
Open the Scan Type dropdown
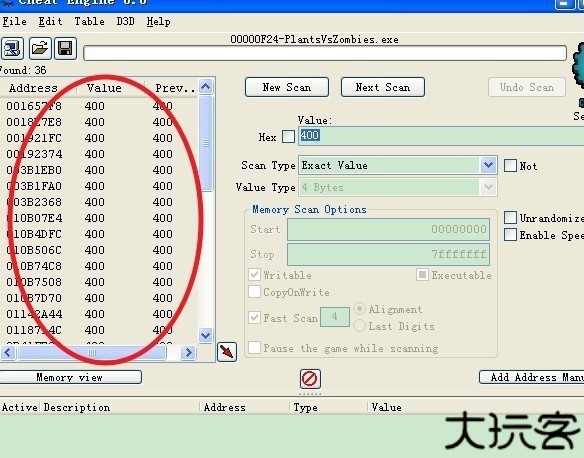click(x=488, y=165)
